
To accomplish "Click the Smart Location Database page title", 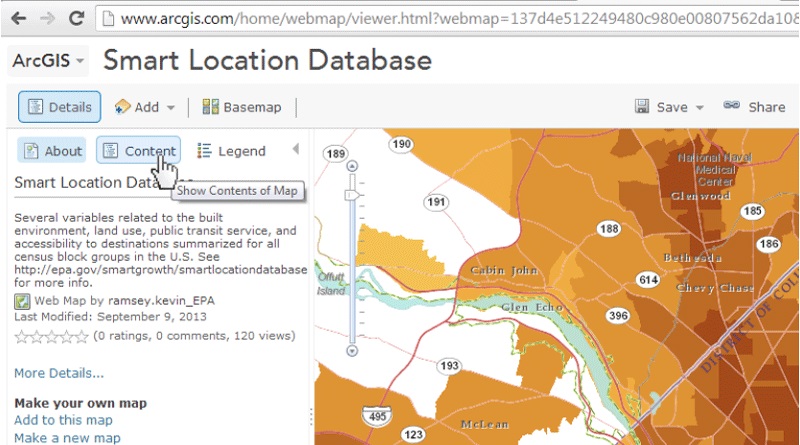I will [x=267, y=61].
